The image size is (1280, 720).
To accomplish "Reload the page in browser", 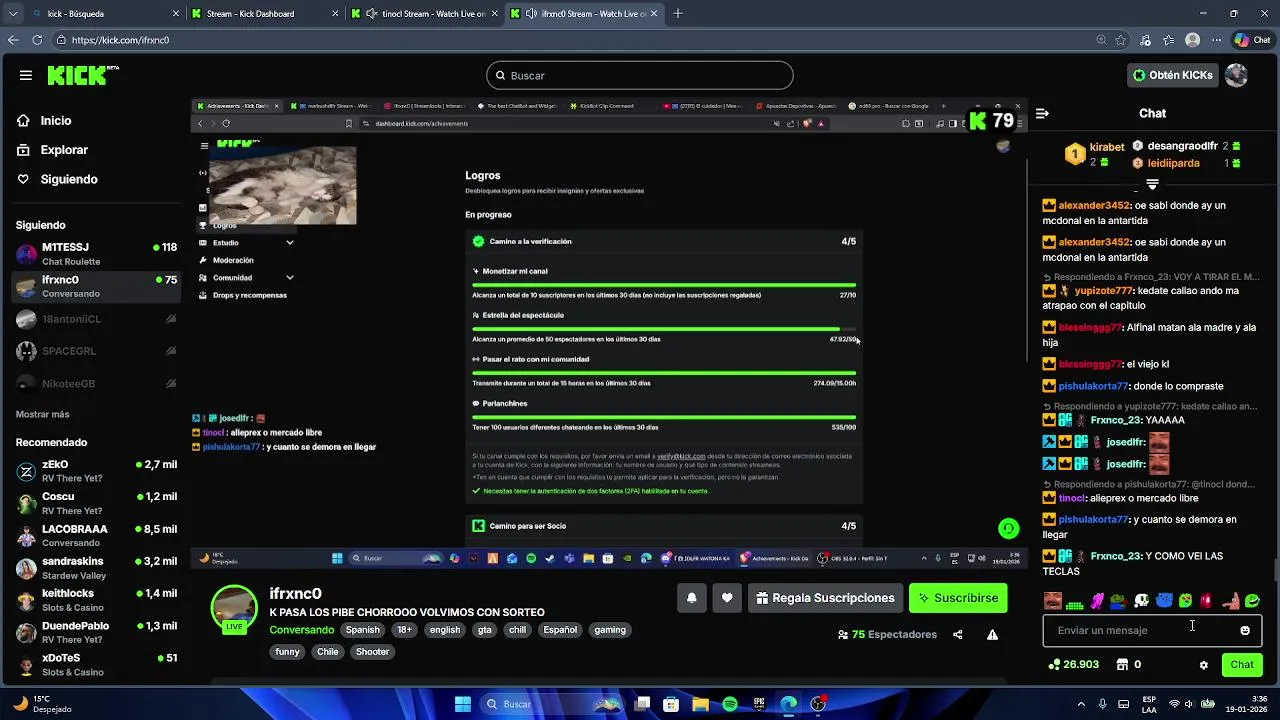I will 37,40.
